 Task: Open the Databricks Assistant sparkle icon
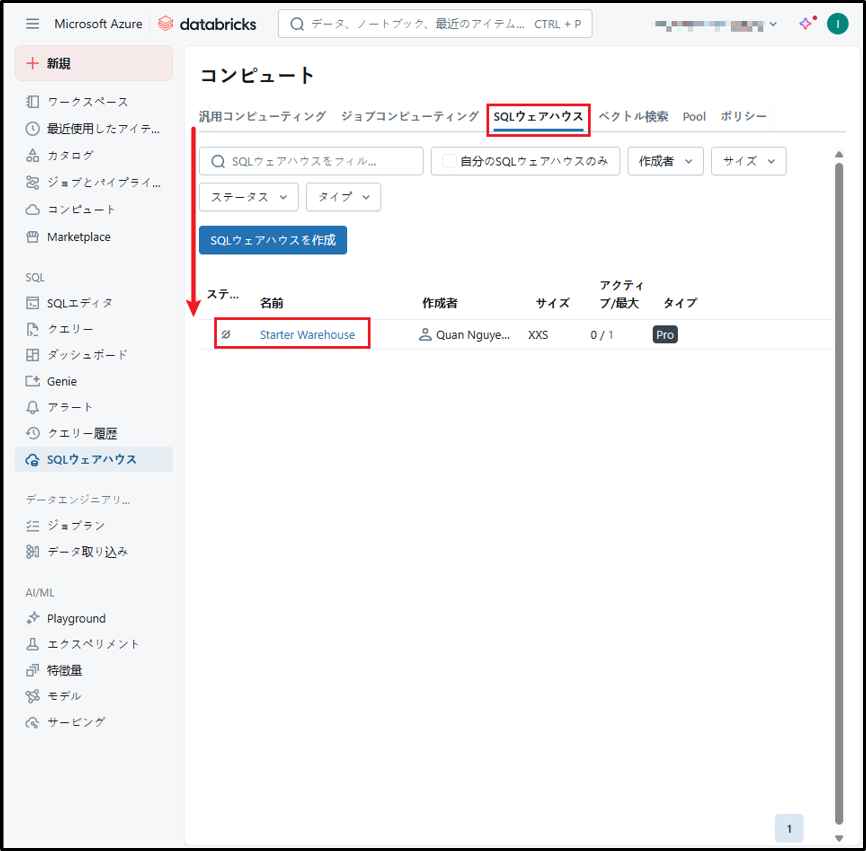tap(806, 24)
